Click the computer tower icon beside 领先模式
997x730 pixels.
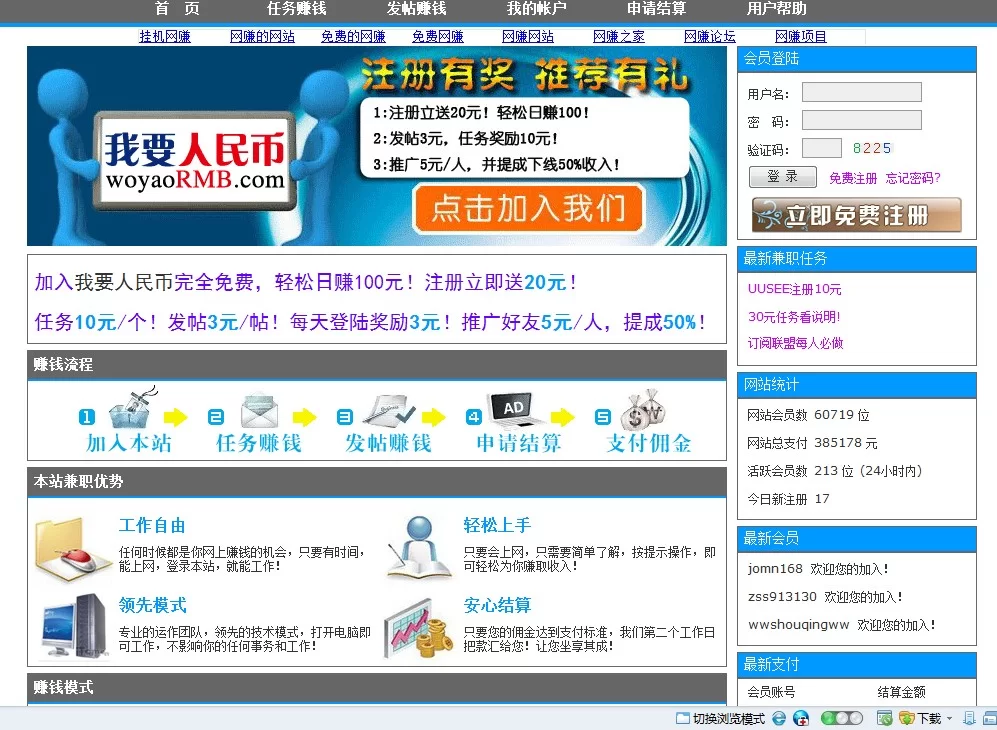(x=74, y=625)
